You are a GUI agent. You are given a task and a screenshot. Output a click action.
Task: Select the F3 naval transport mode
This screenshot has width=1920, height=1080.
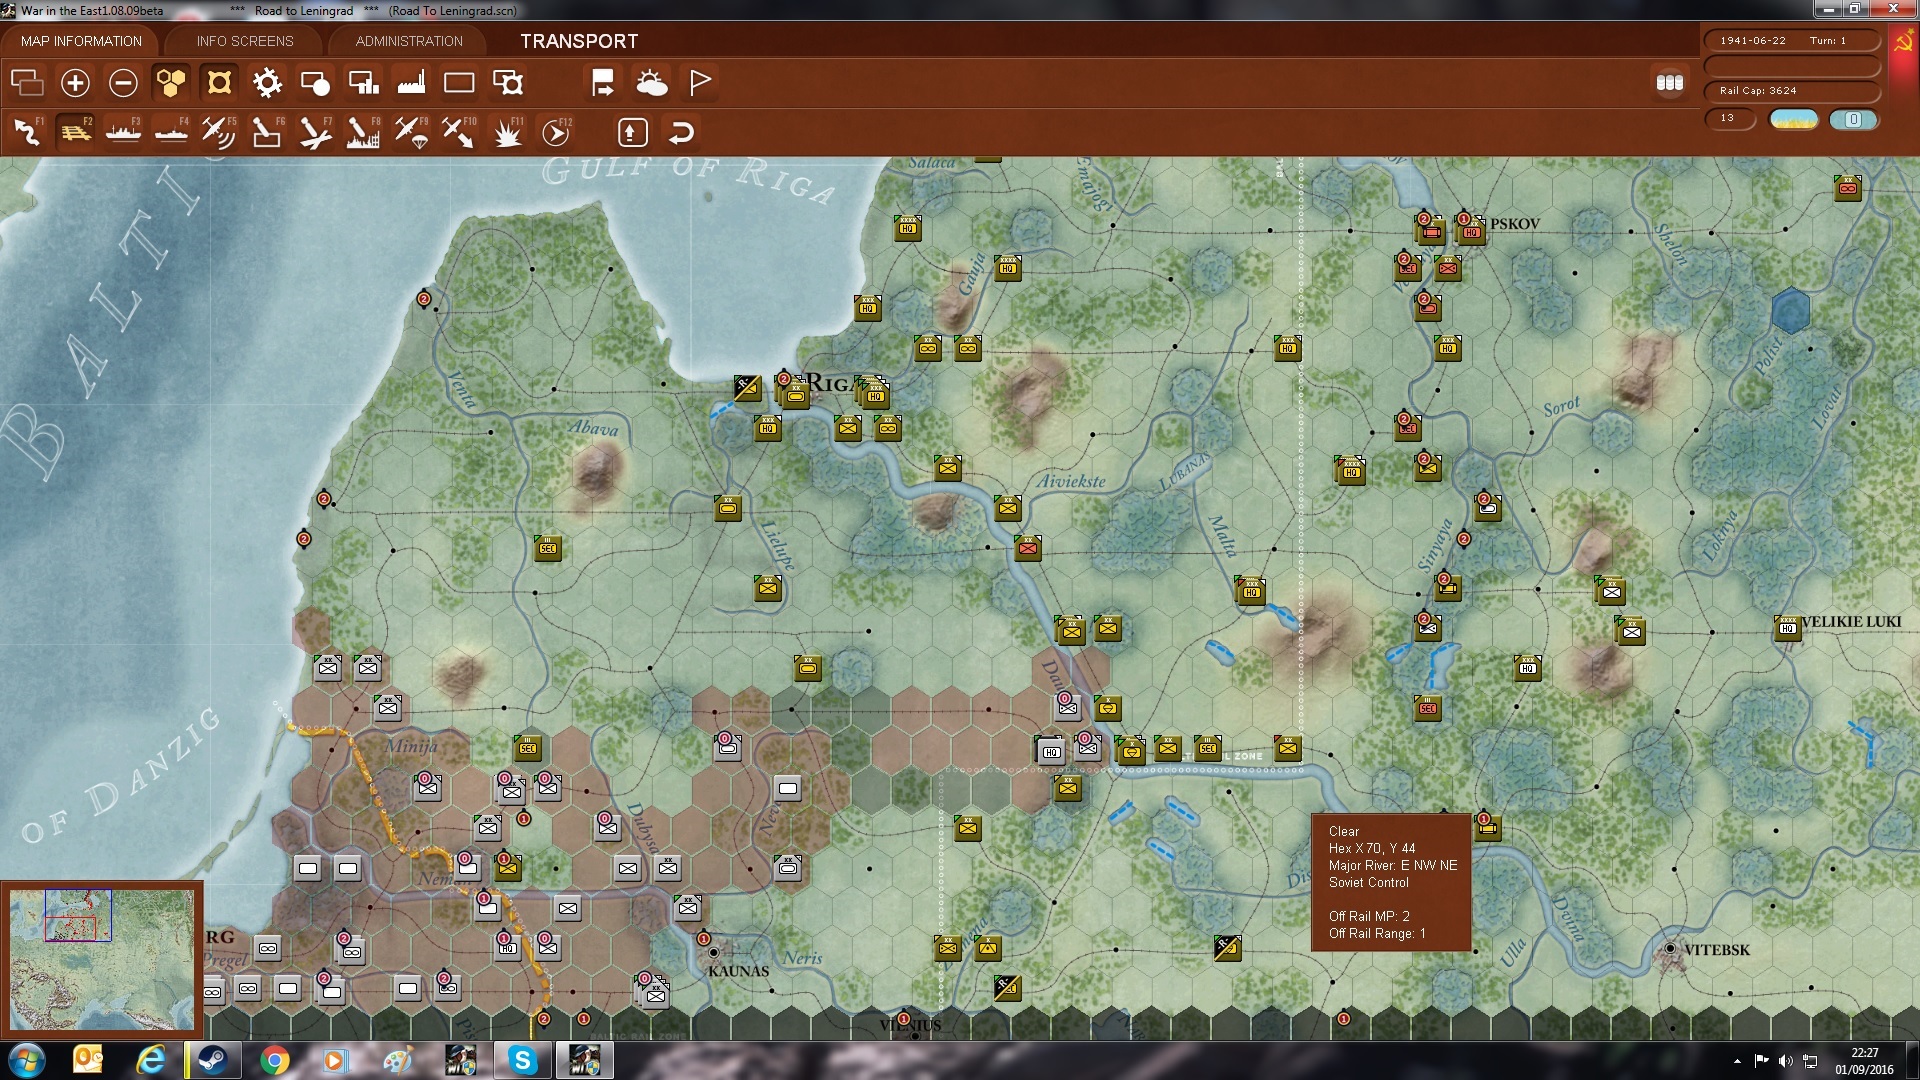[x=123, y=132]
